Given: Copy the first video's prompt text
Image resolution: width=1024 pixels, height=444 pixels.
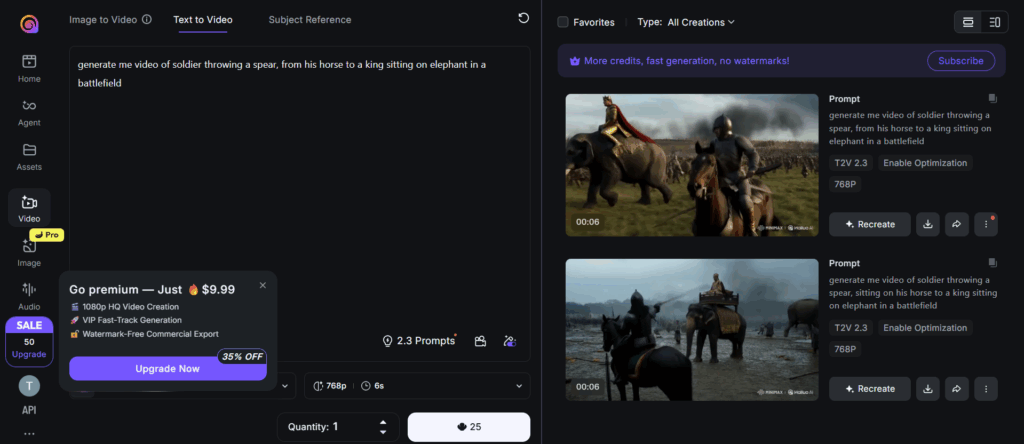Looking at the screenshot, I should click(x=992, y=98).
